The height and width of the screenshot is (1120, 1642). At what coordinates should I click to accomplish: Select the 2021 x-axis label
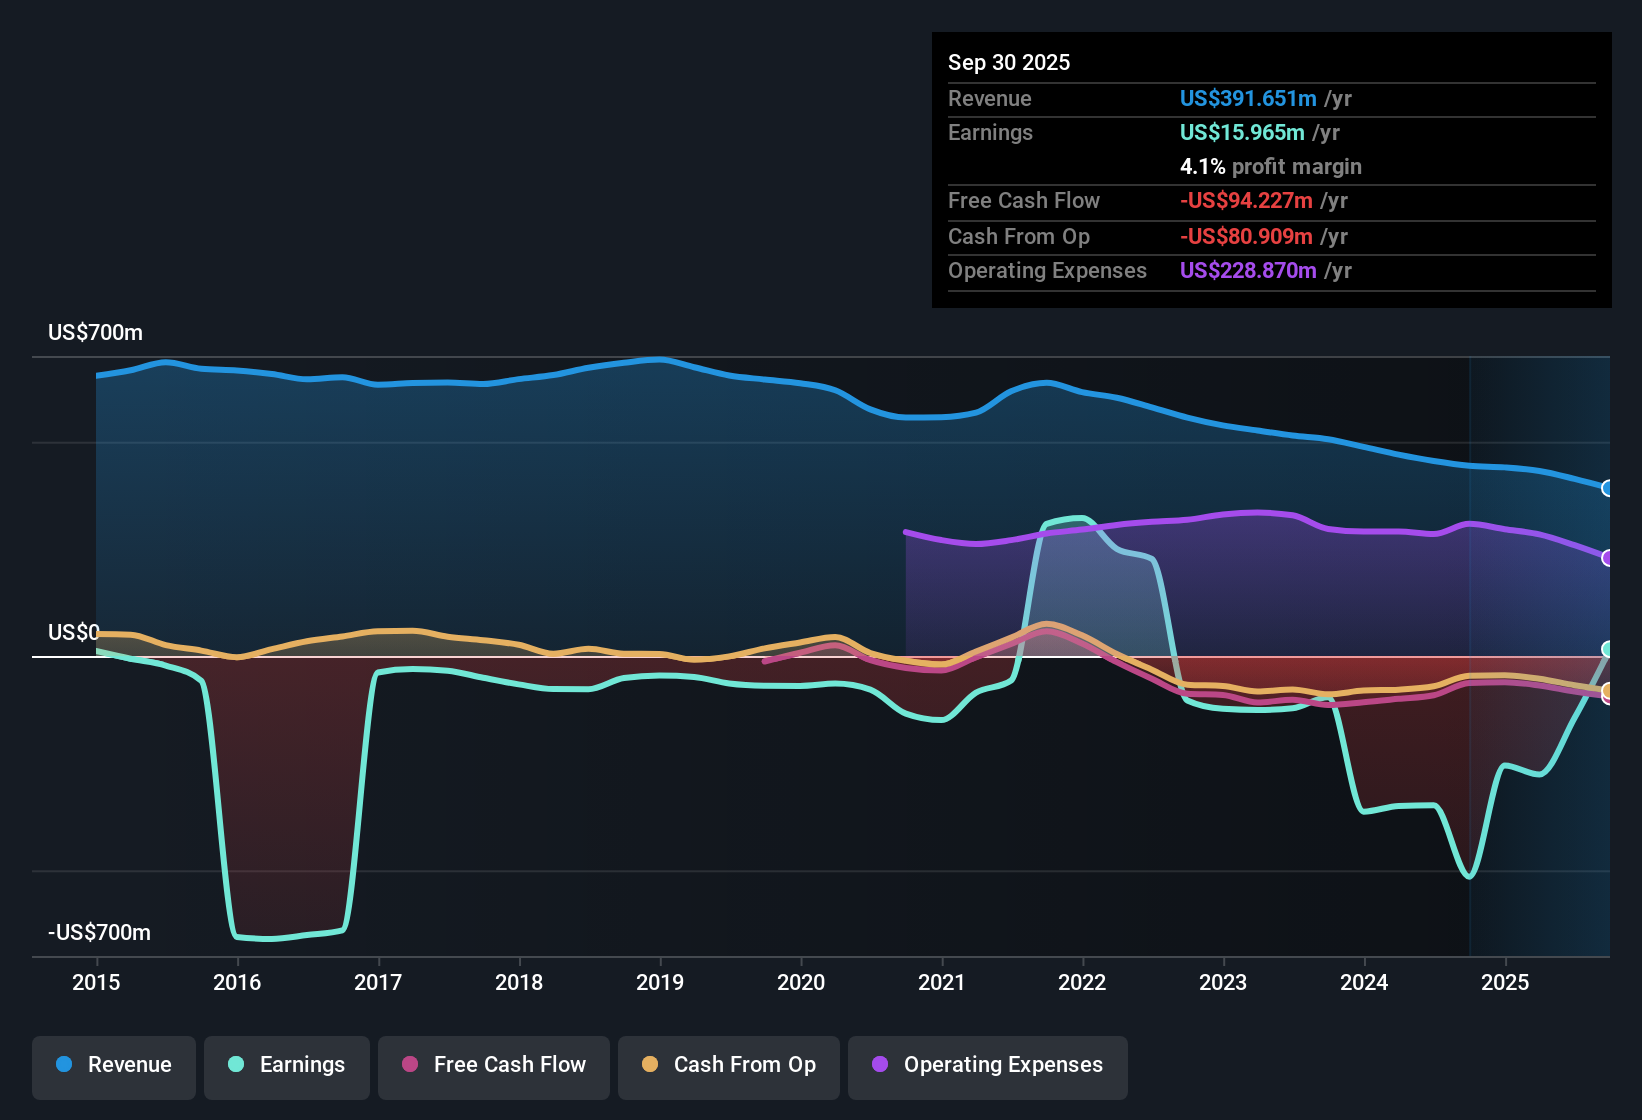942,983
